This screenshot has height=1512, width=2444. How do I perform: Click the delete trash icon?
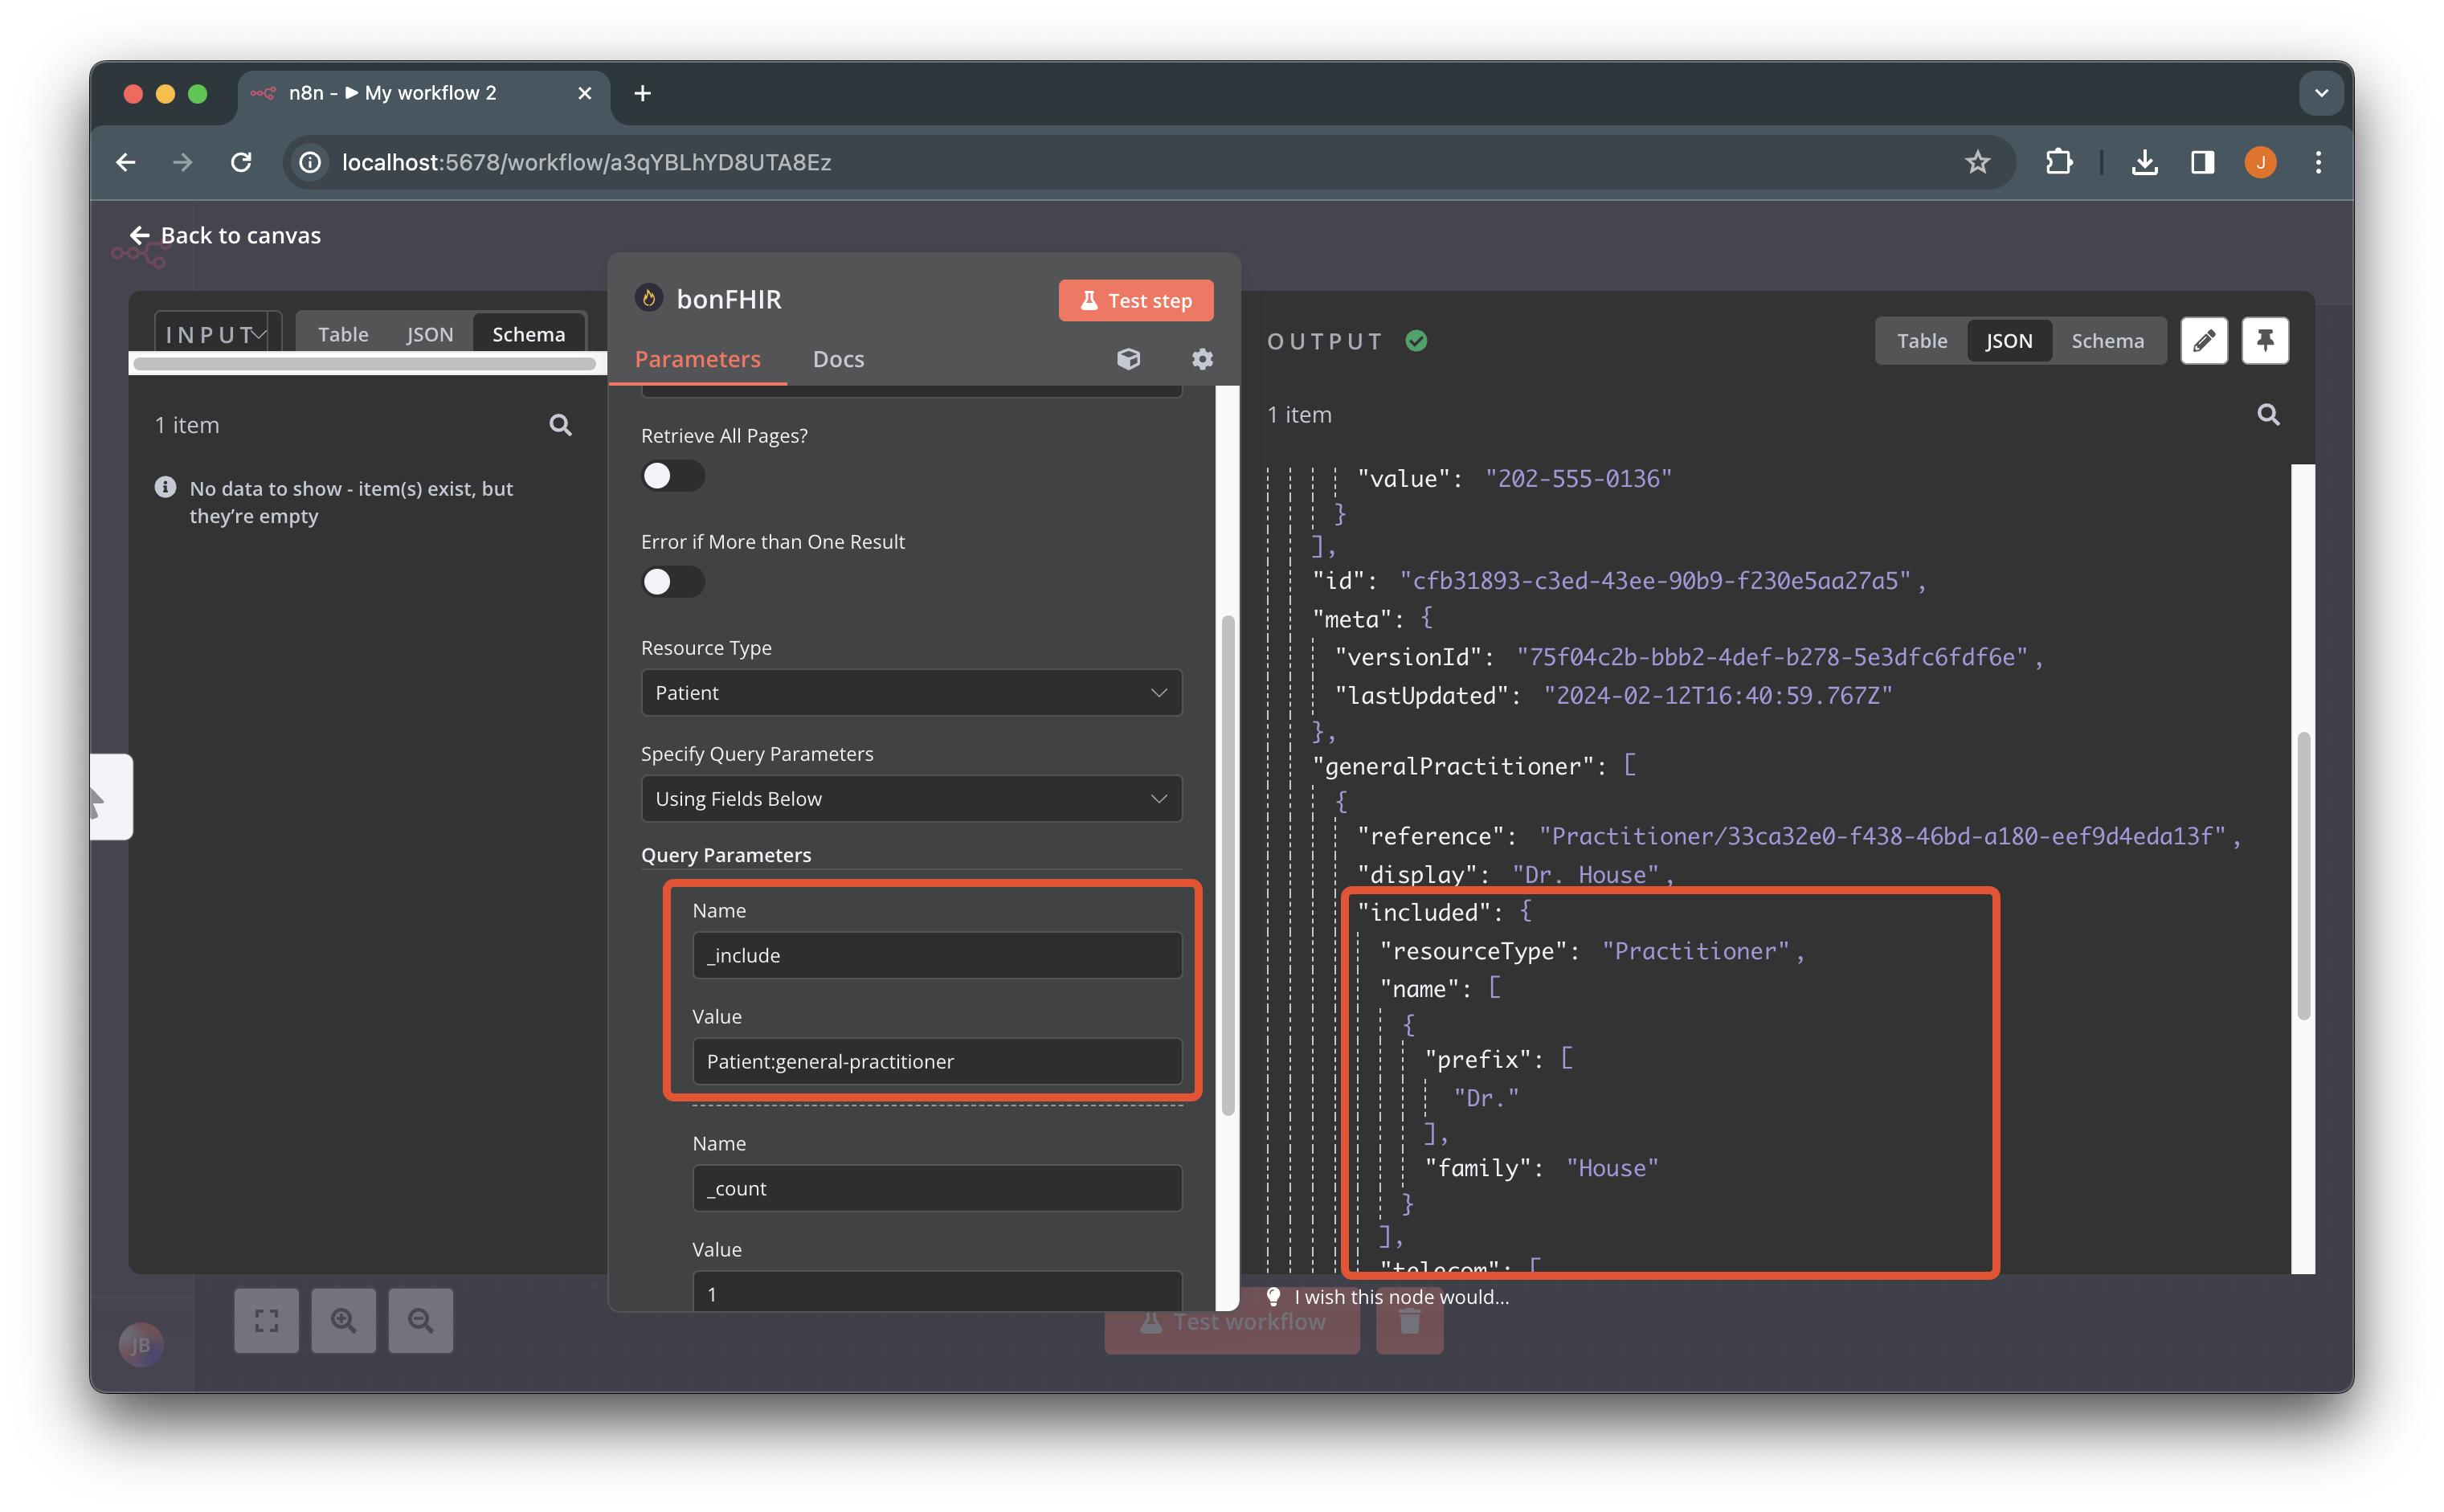click(1409, 1322)
